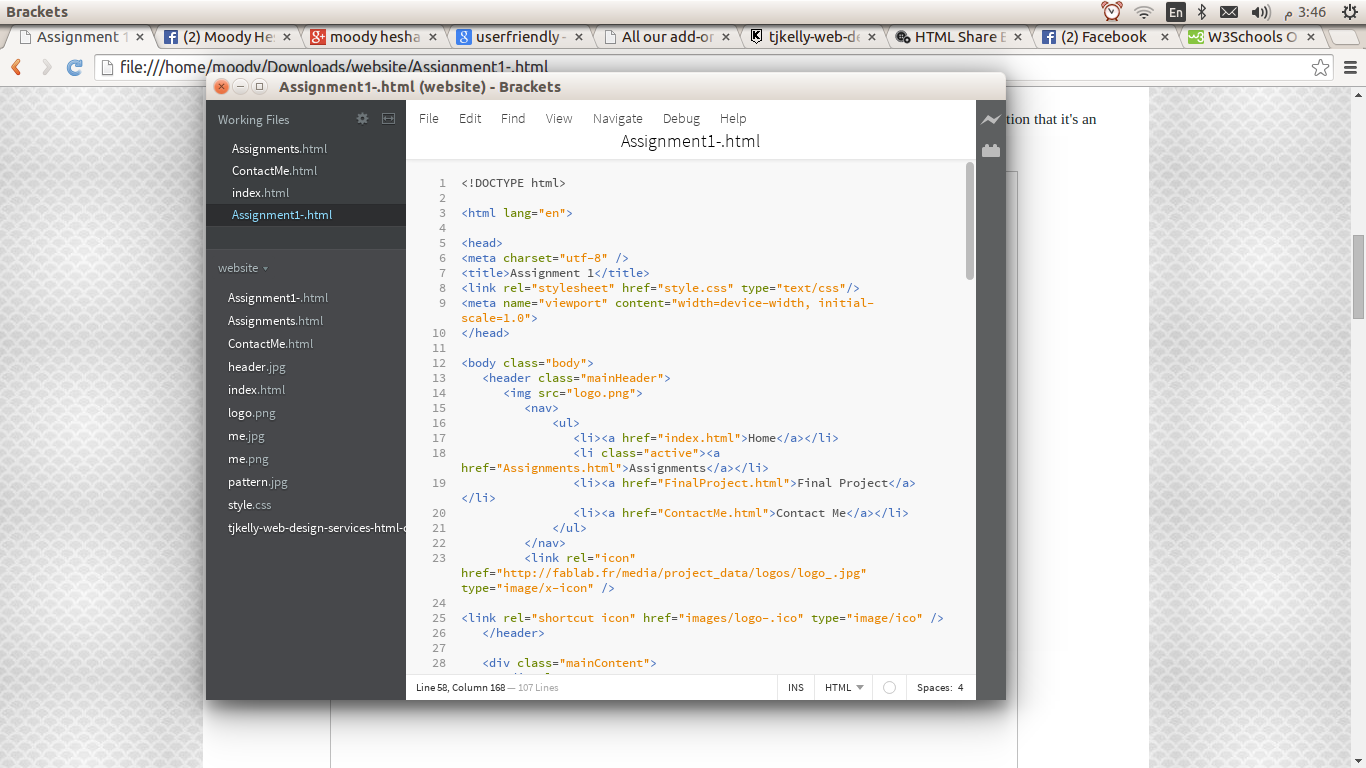
Task: Open logo.png in project tree
Action: click(251, 412)
